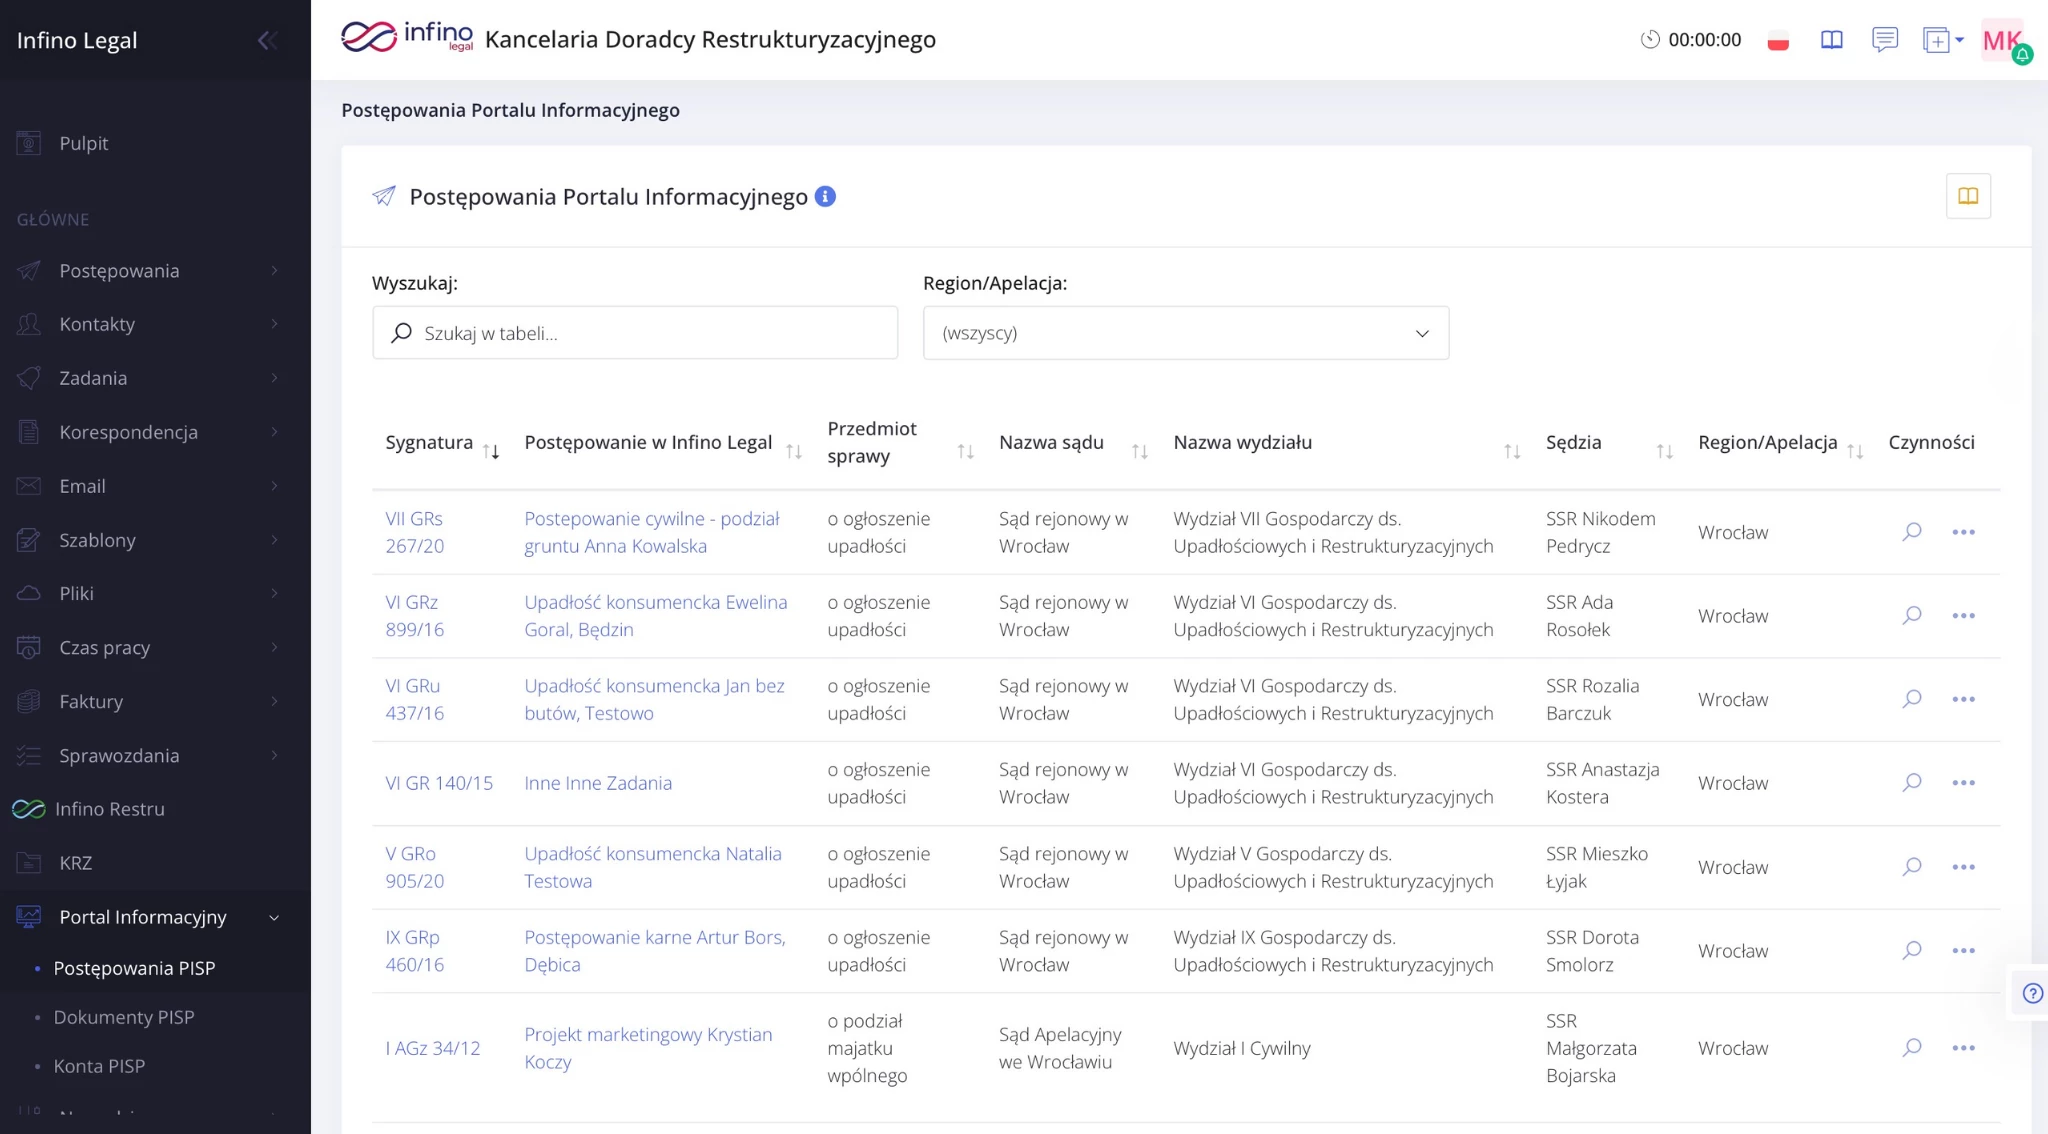Screen dimensions: 2048x1134
Task: Sort table by Sygnatura column
Action: click(x=491, y=451)
